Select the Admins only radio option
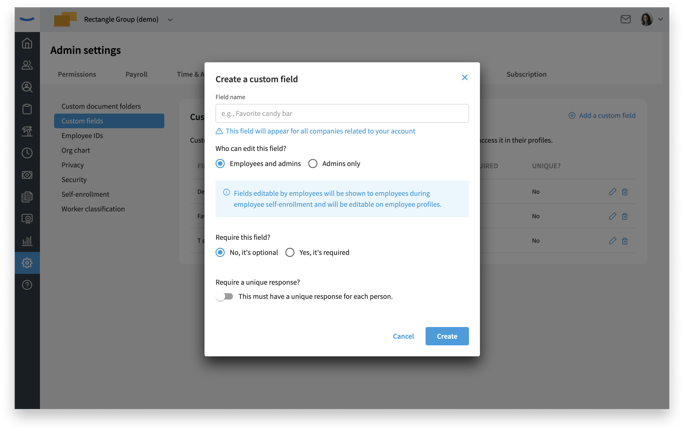Image resolution: width=684 pixels, height=431 pixels. 312,164
